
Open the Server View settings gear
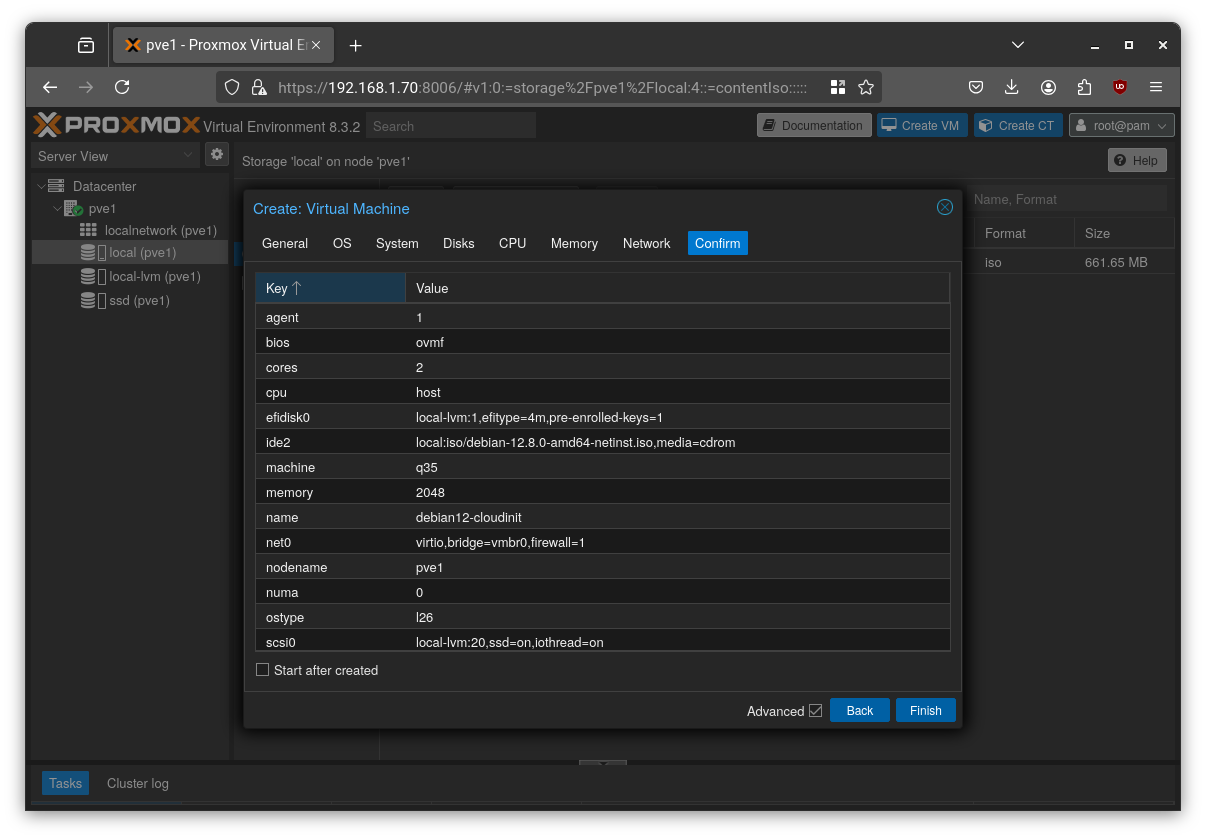coord(217,155)
